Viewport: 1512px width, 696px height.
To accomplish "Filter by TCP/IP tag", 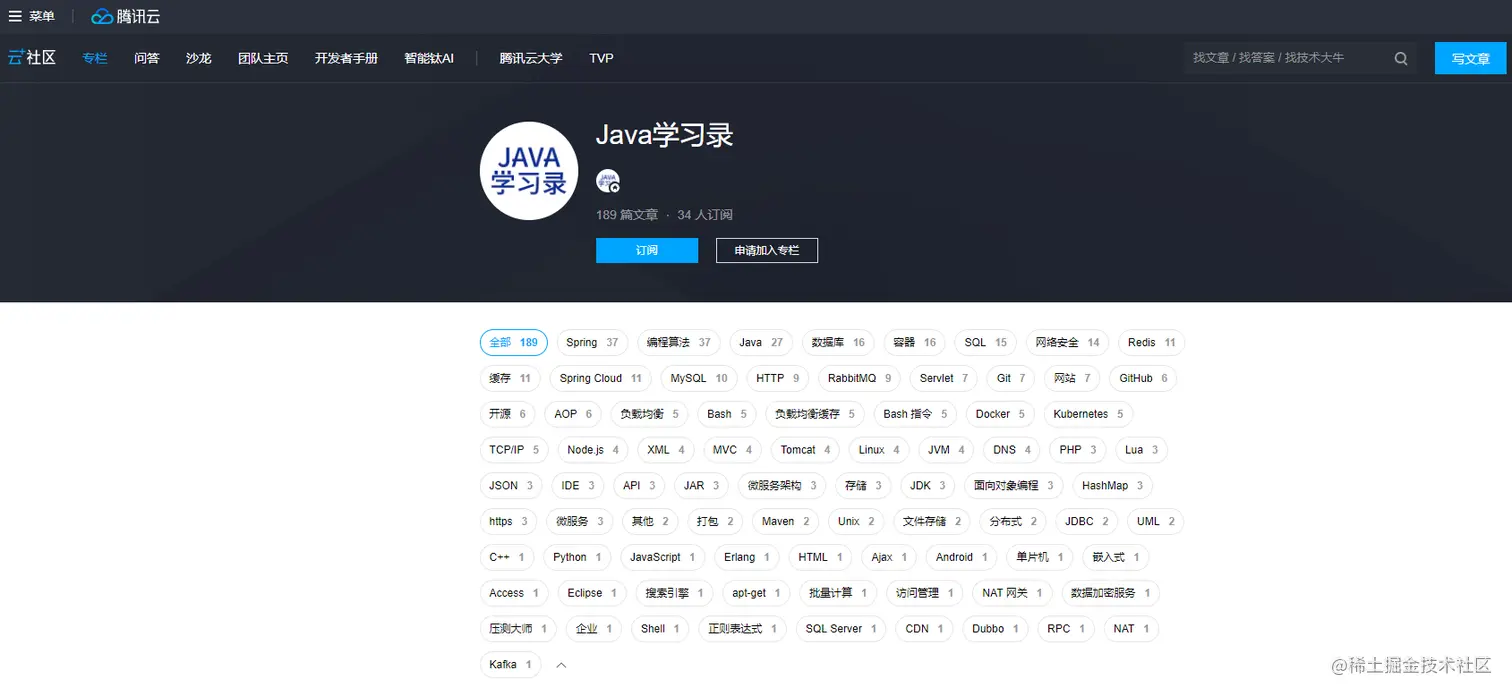I will [514, 450].
